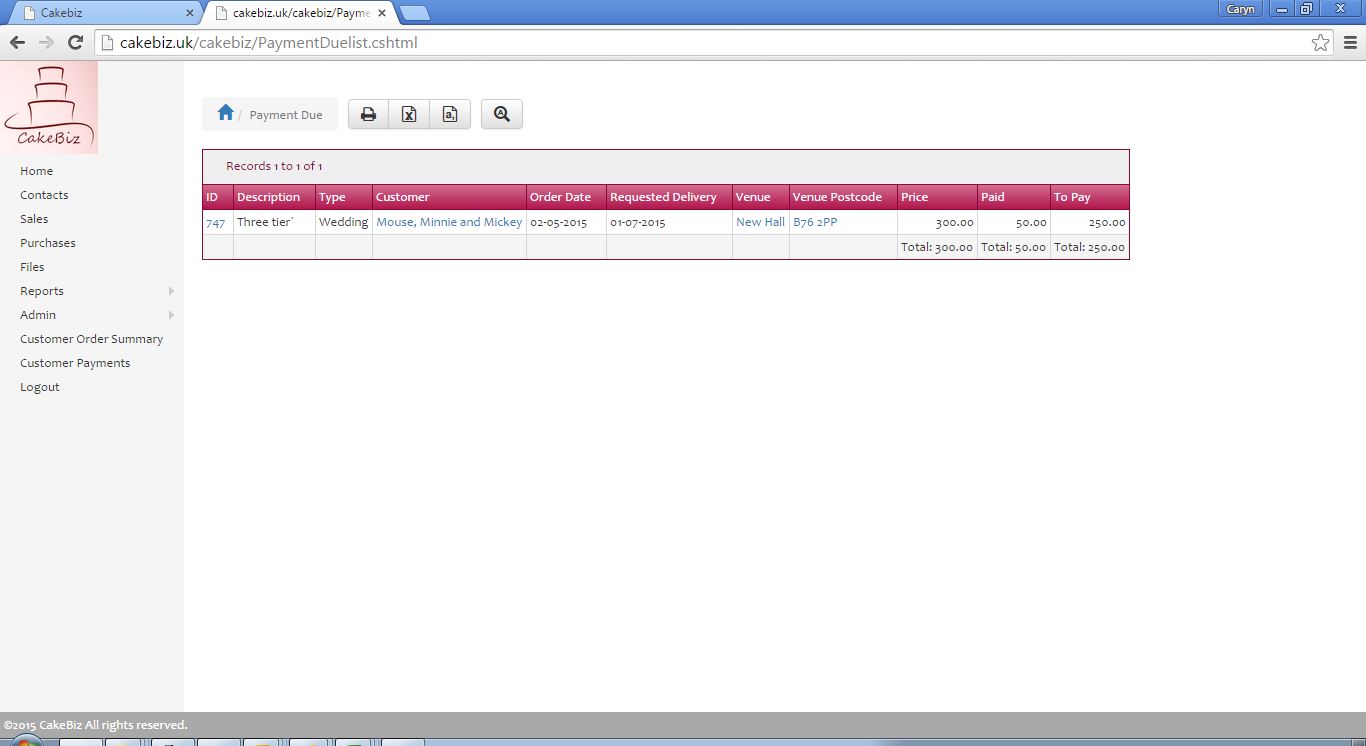
Task: Export data using the text file icon
Action: tap(449, 113)
